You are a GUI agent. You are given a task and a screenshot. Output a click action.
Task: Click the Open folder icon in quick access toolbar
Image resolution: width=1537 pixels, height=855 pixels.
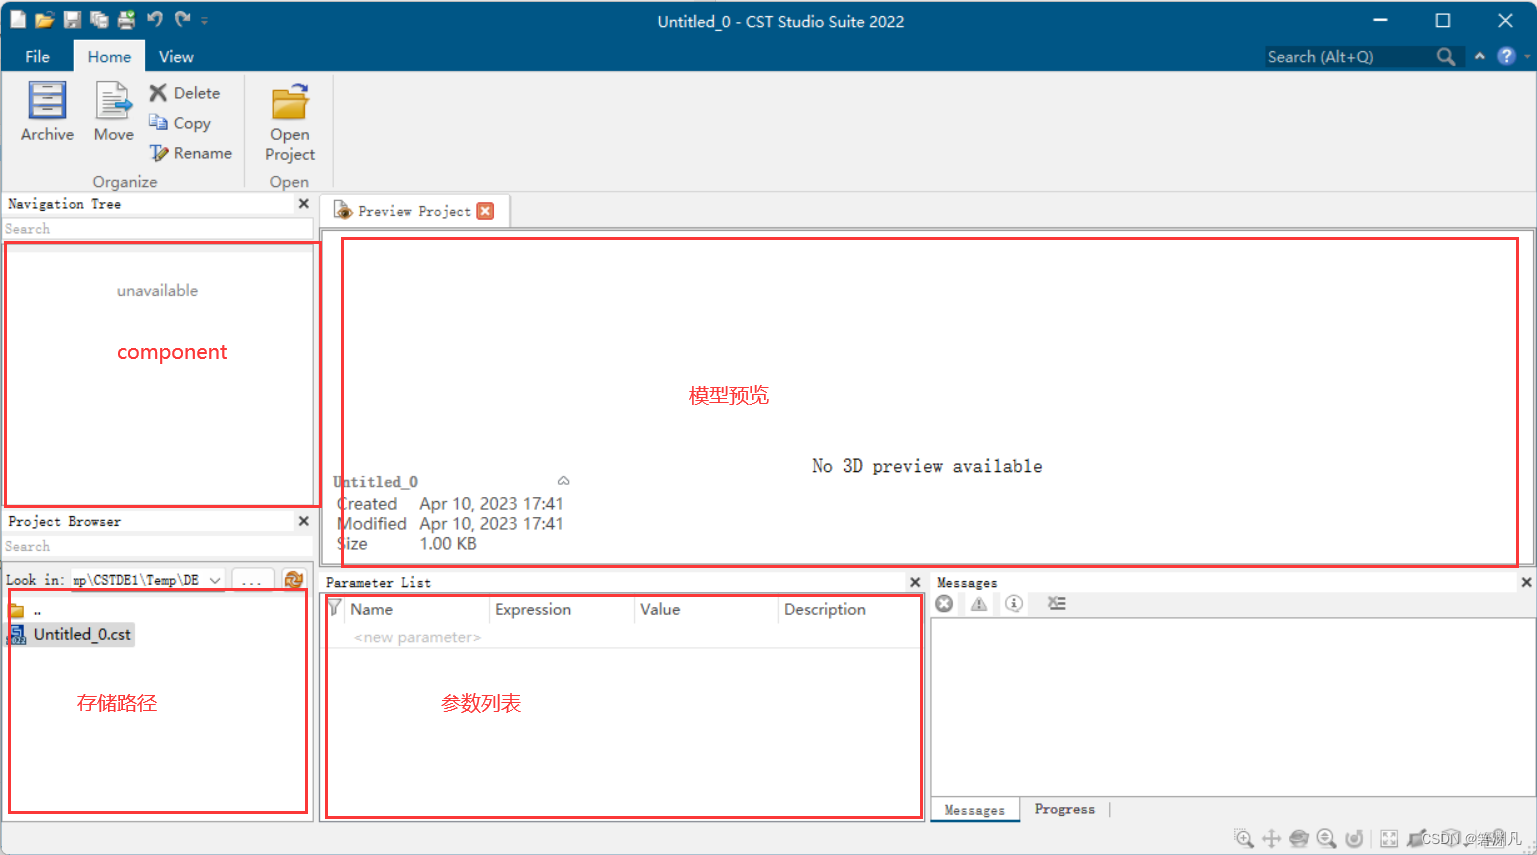pos(44,19)
